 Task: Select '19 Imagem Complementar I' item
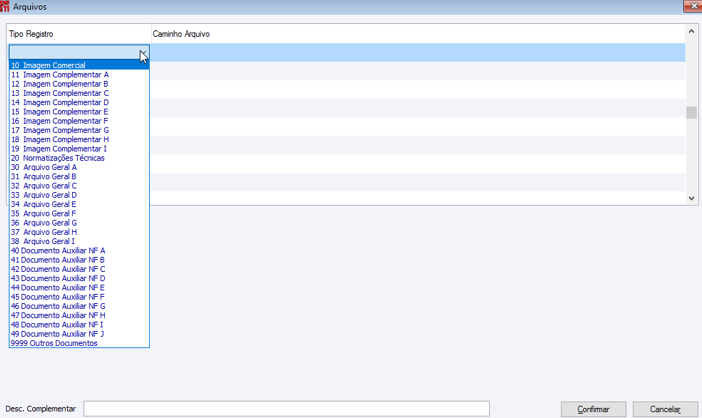pos(79,149)
